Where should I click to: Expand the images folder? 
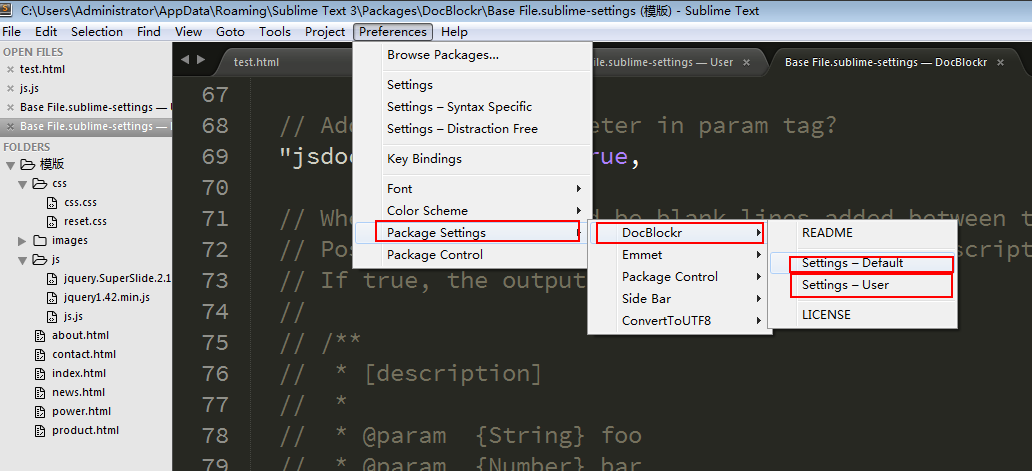click(23, 241)
